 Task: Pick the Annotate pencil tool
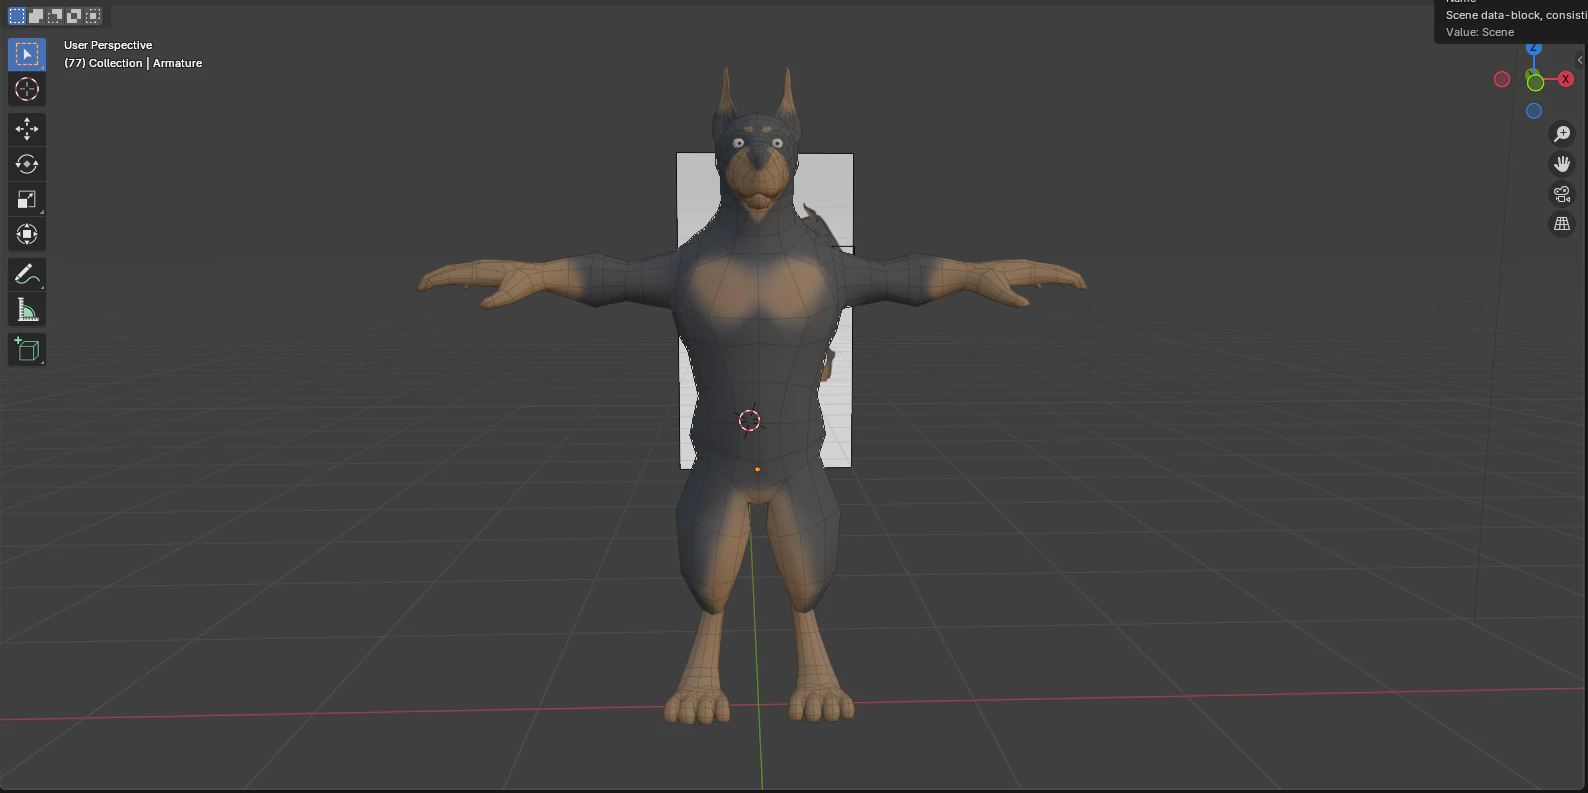[x=27, y=274]
